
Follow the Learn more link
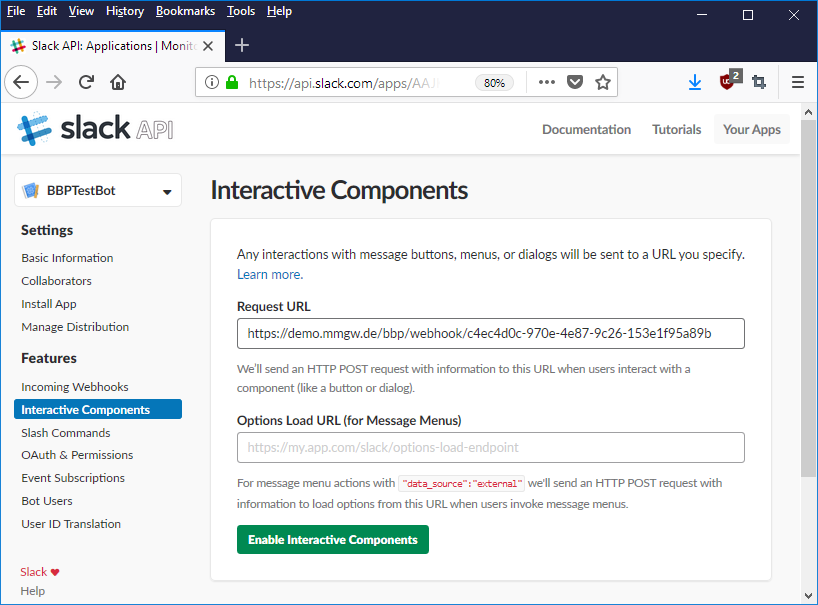(x=270, y=274)
